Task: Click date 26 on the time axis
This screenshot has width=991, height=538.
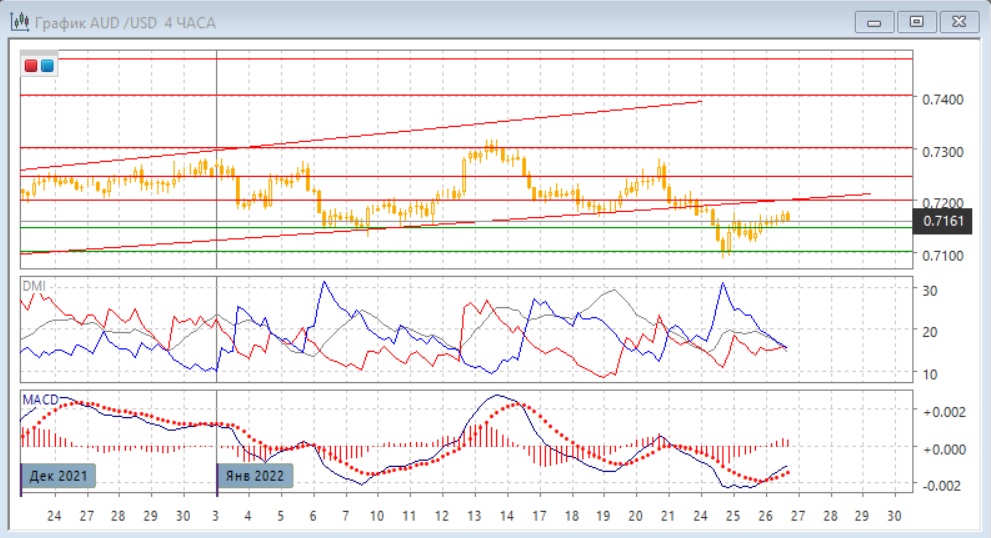Action: (x=765, y=516)
